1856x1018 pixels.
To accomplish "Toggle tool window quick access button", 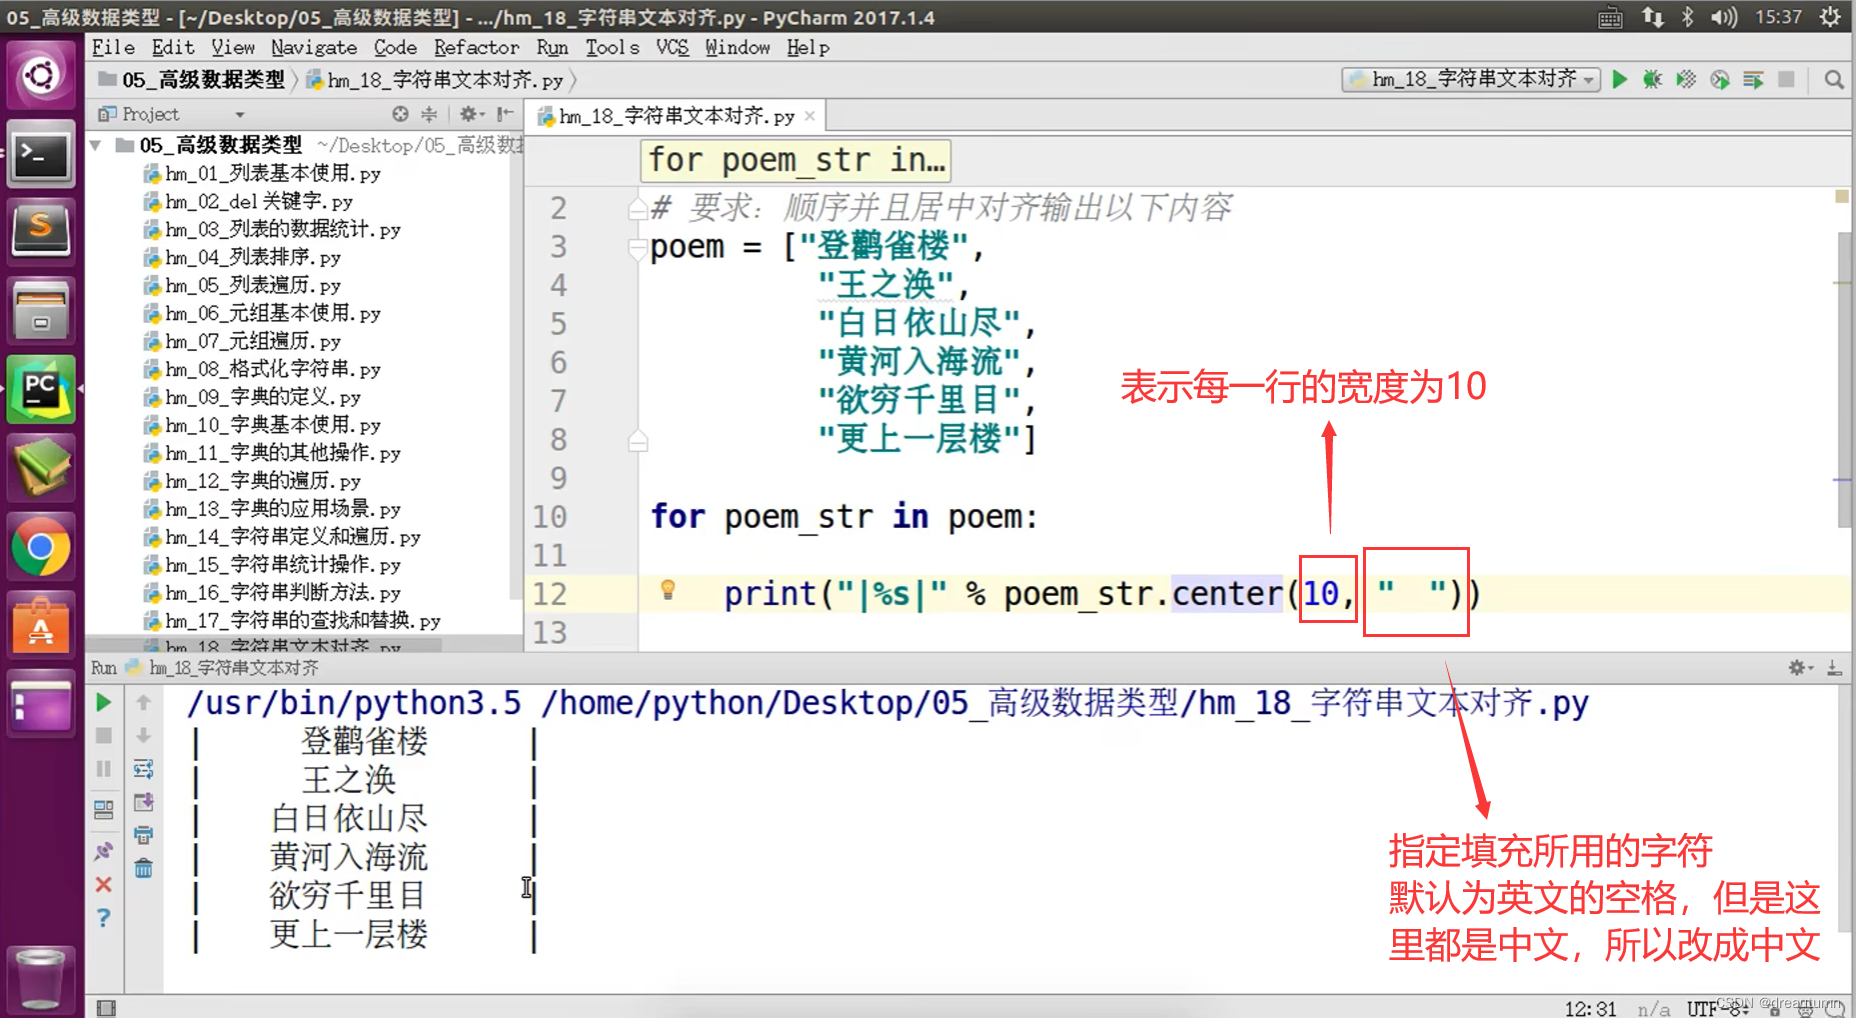I will [x=105, y=1008].
